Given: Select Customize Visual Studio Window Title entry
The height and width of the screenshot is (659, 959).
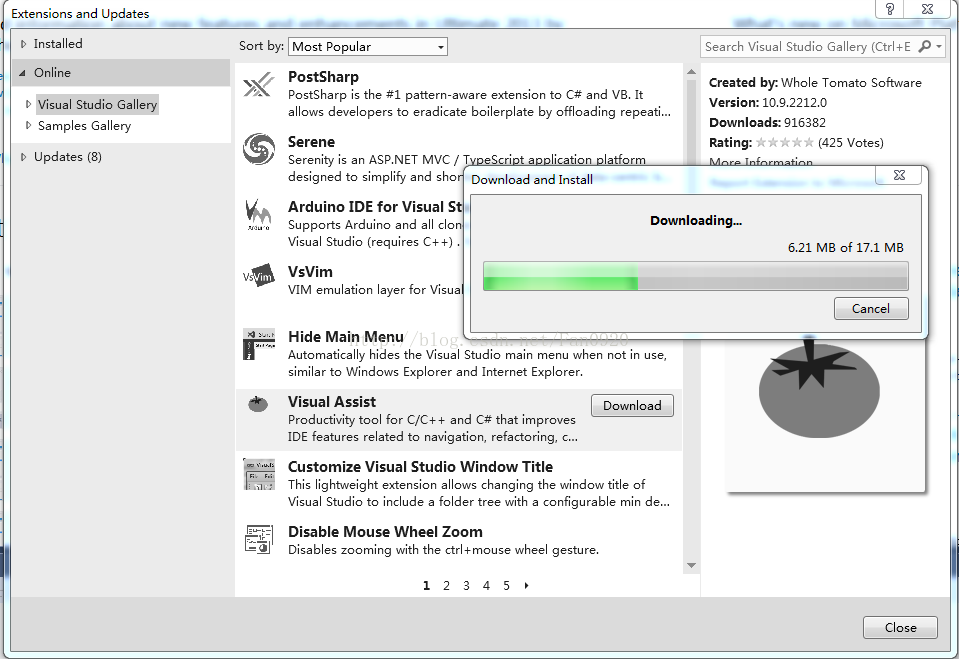Looking at the screenshot, I should click(x=420, y=467).
